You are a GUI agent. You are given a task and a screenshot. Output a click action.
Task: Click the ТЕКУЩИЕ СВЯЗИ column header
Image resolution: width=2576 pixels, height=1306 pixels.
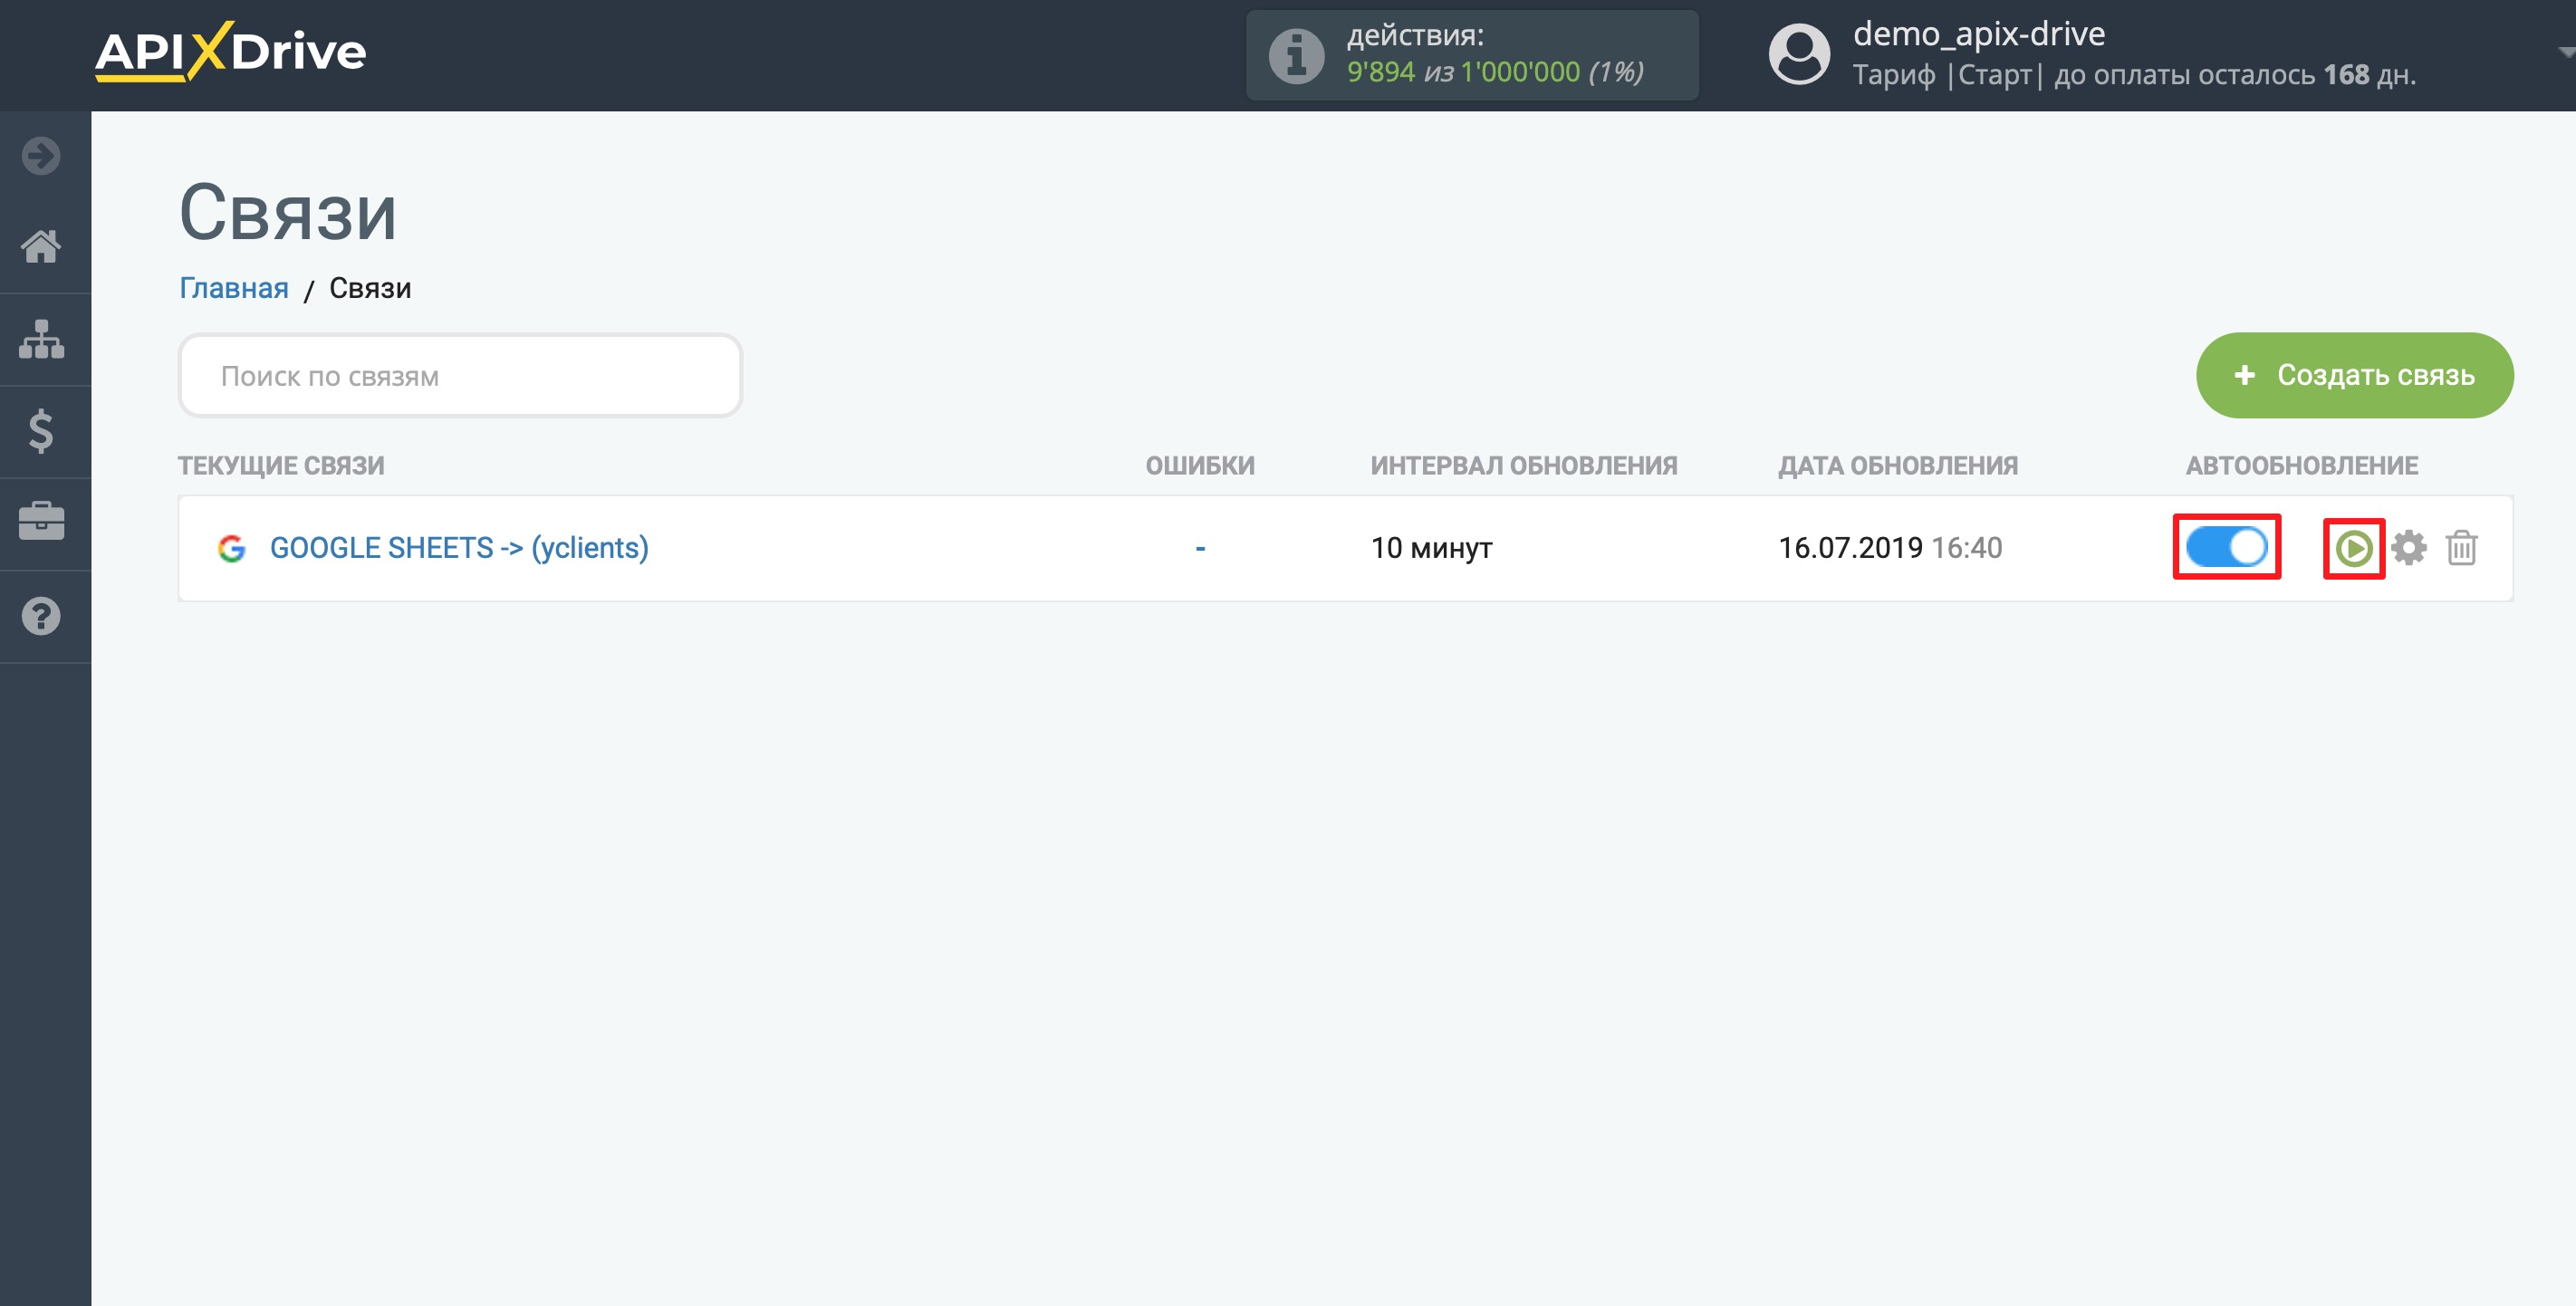point(281,465)
